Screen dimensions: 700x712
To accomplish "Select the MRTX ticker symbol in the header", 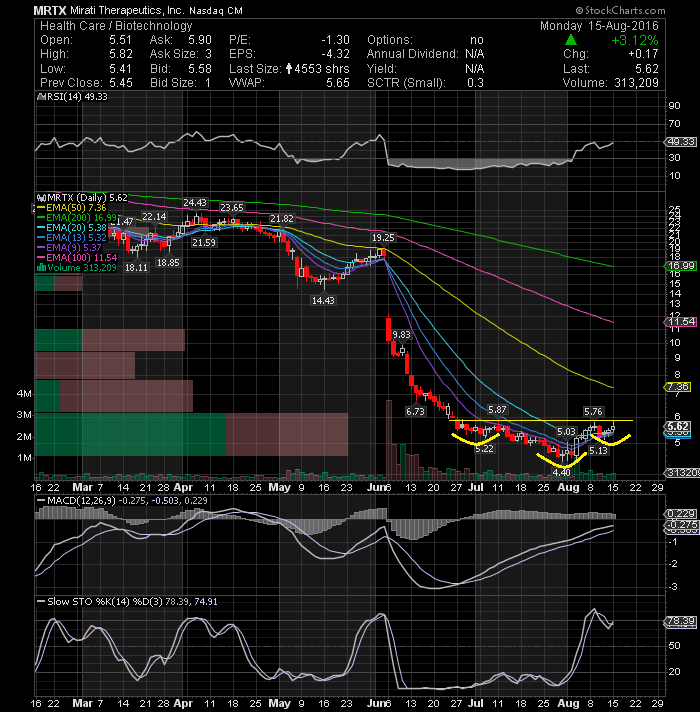I will click(50, 10).
